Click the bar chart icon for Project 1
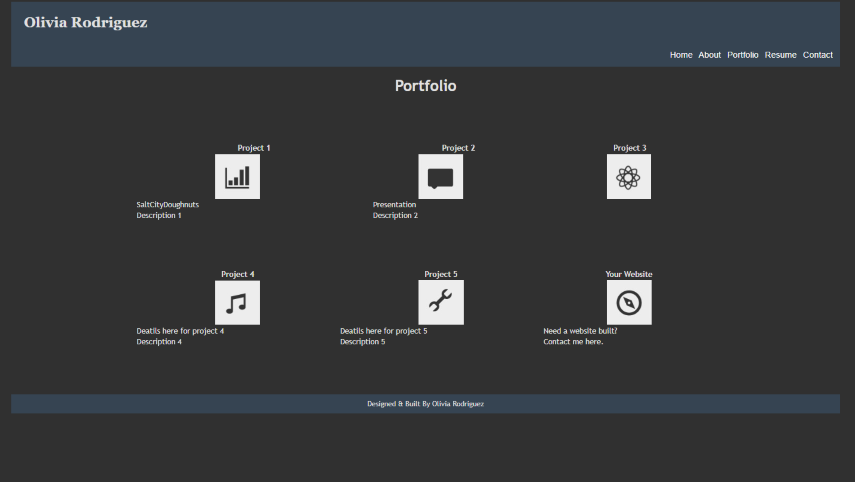The image size is (855, 482). click(x=237, y=177)
